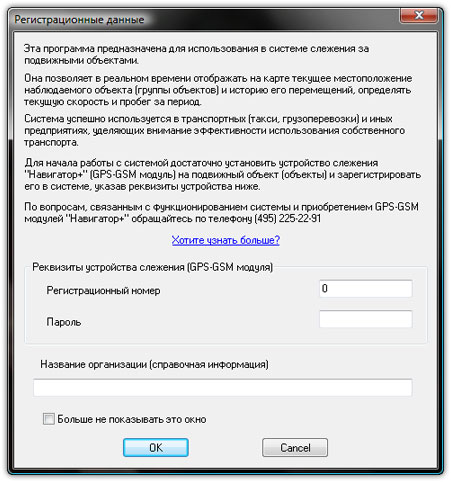Viewport: 451px width, 482px height.
Task: Open the 'Хотите узнать больше?' link
Action: (x=226, y=240)
